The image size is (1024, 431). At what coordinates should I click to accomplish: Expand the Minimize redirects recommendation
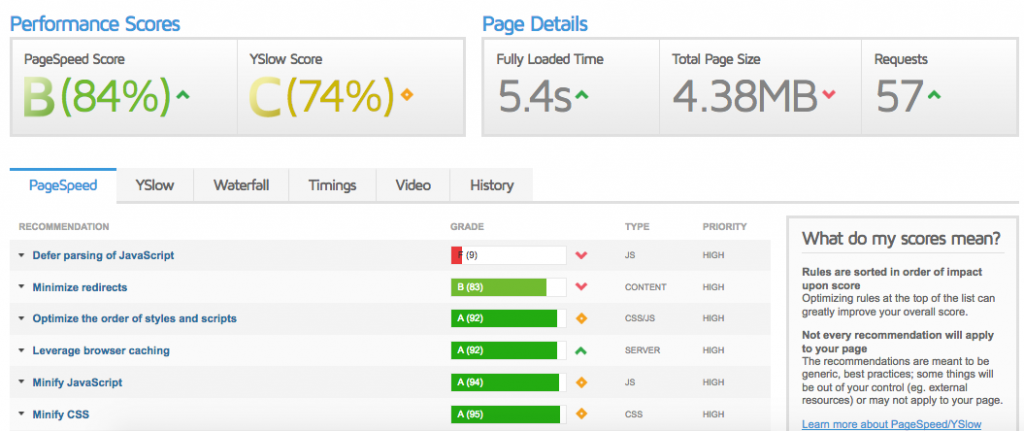pyautogui.click(x=21, y=288)
